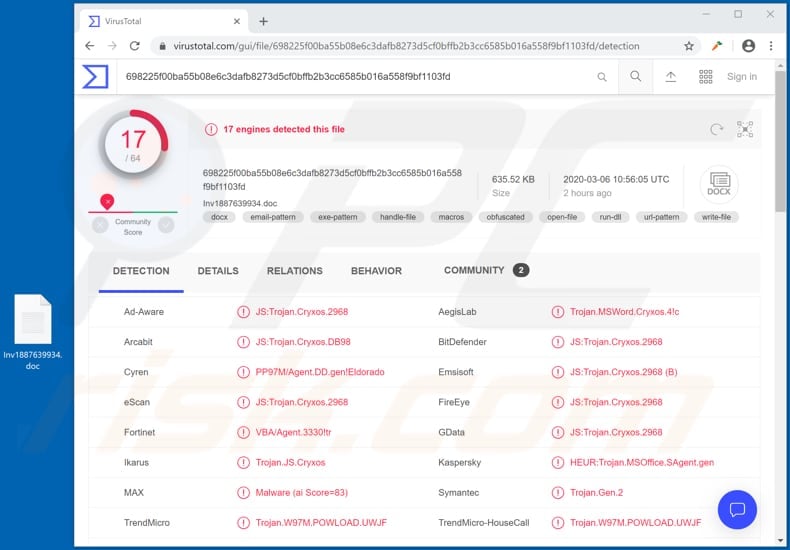Click the 635.52 KB size value
Image resolution: width=790 pixels, height=550 pixels.
(x=513, y=179)
